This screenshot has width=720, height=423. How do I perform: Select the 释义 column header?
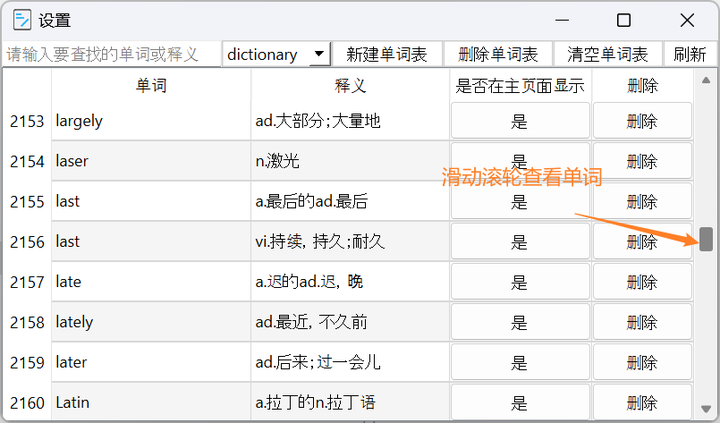pos(350,86)
